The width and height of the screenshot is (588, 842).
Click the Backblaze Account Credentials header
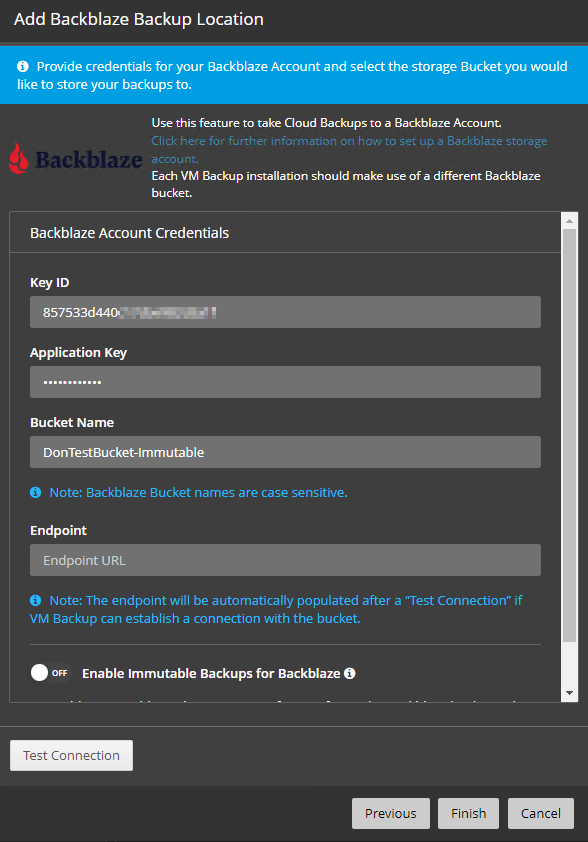point(129,233)
